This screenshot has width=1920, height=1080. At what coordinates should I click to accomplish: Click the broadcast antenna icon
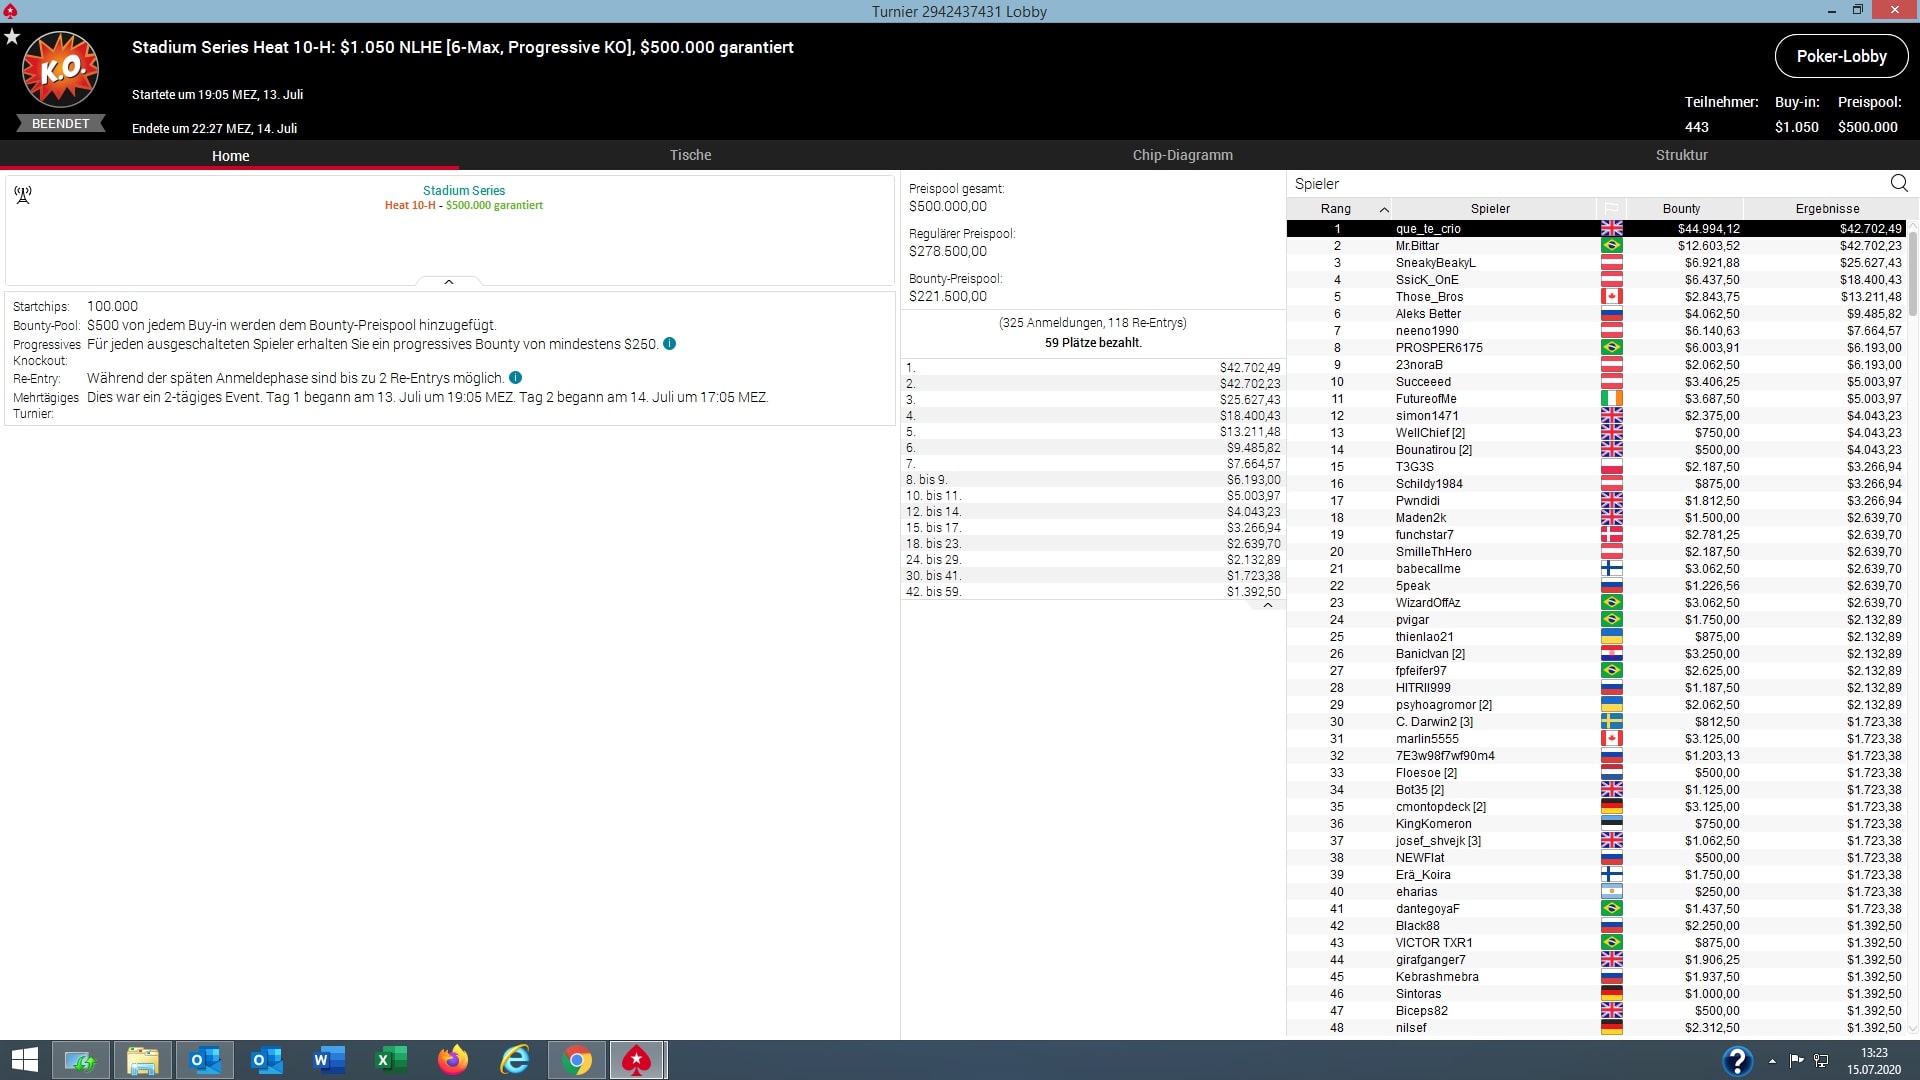[x=23, y=194]
